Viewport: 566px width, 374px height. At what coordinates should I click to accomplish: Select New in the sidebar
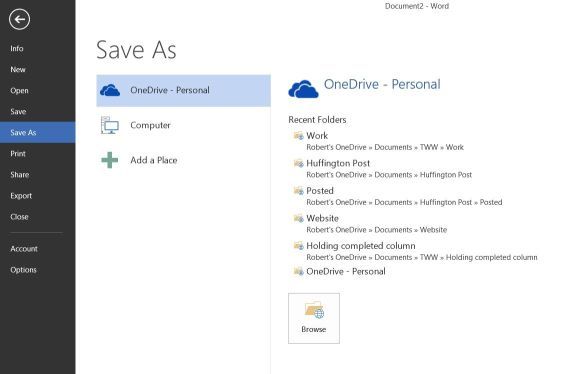coord(18,69)
